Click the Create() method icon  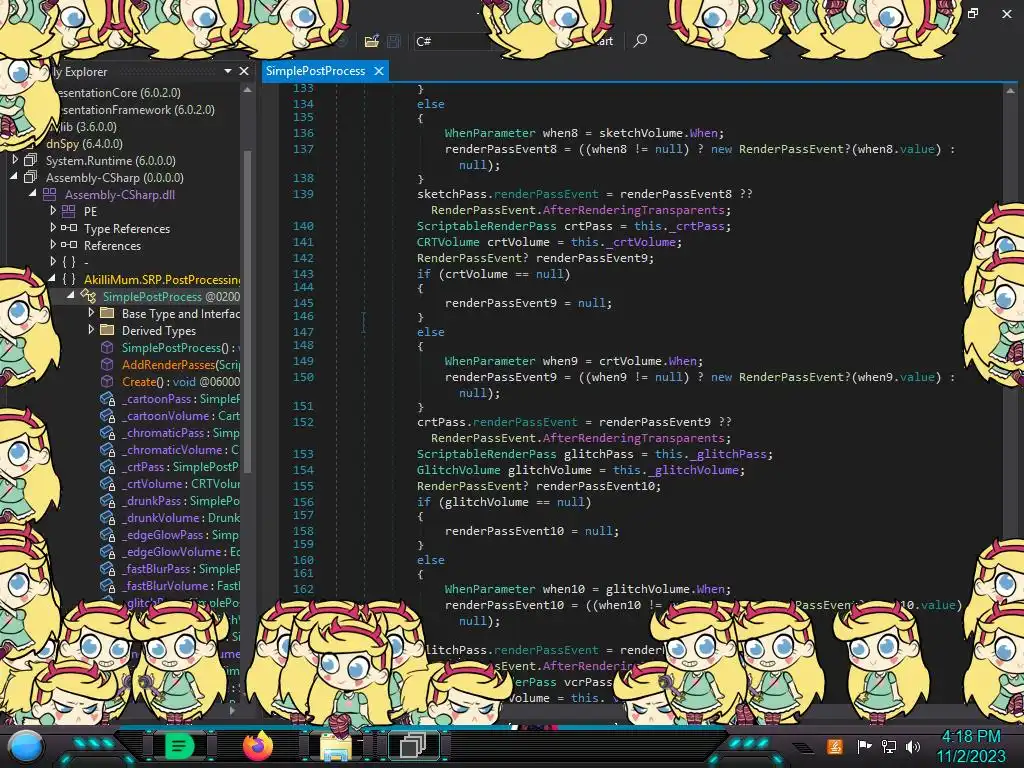click(x=107, y=381)
